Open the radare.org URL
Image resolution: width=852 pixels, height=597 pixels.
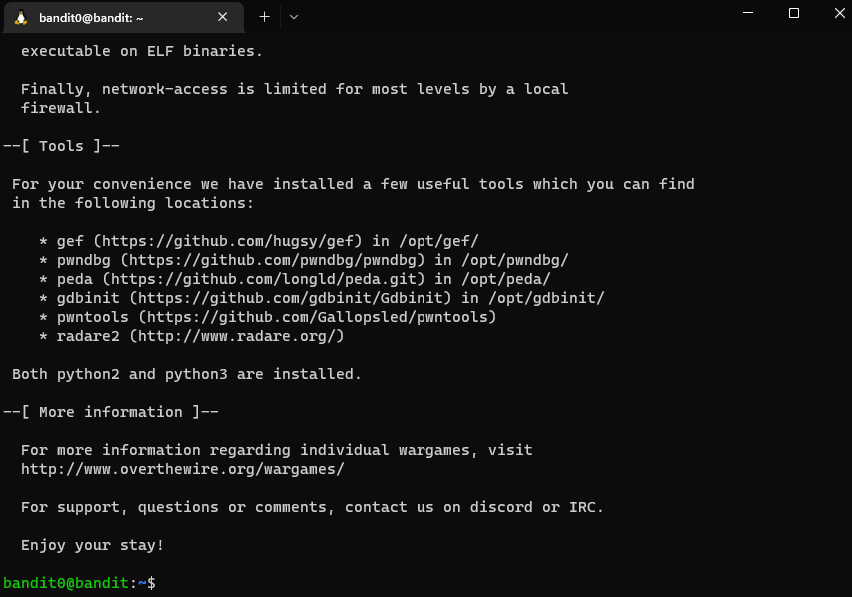click(x=239, y=336)
